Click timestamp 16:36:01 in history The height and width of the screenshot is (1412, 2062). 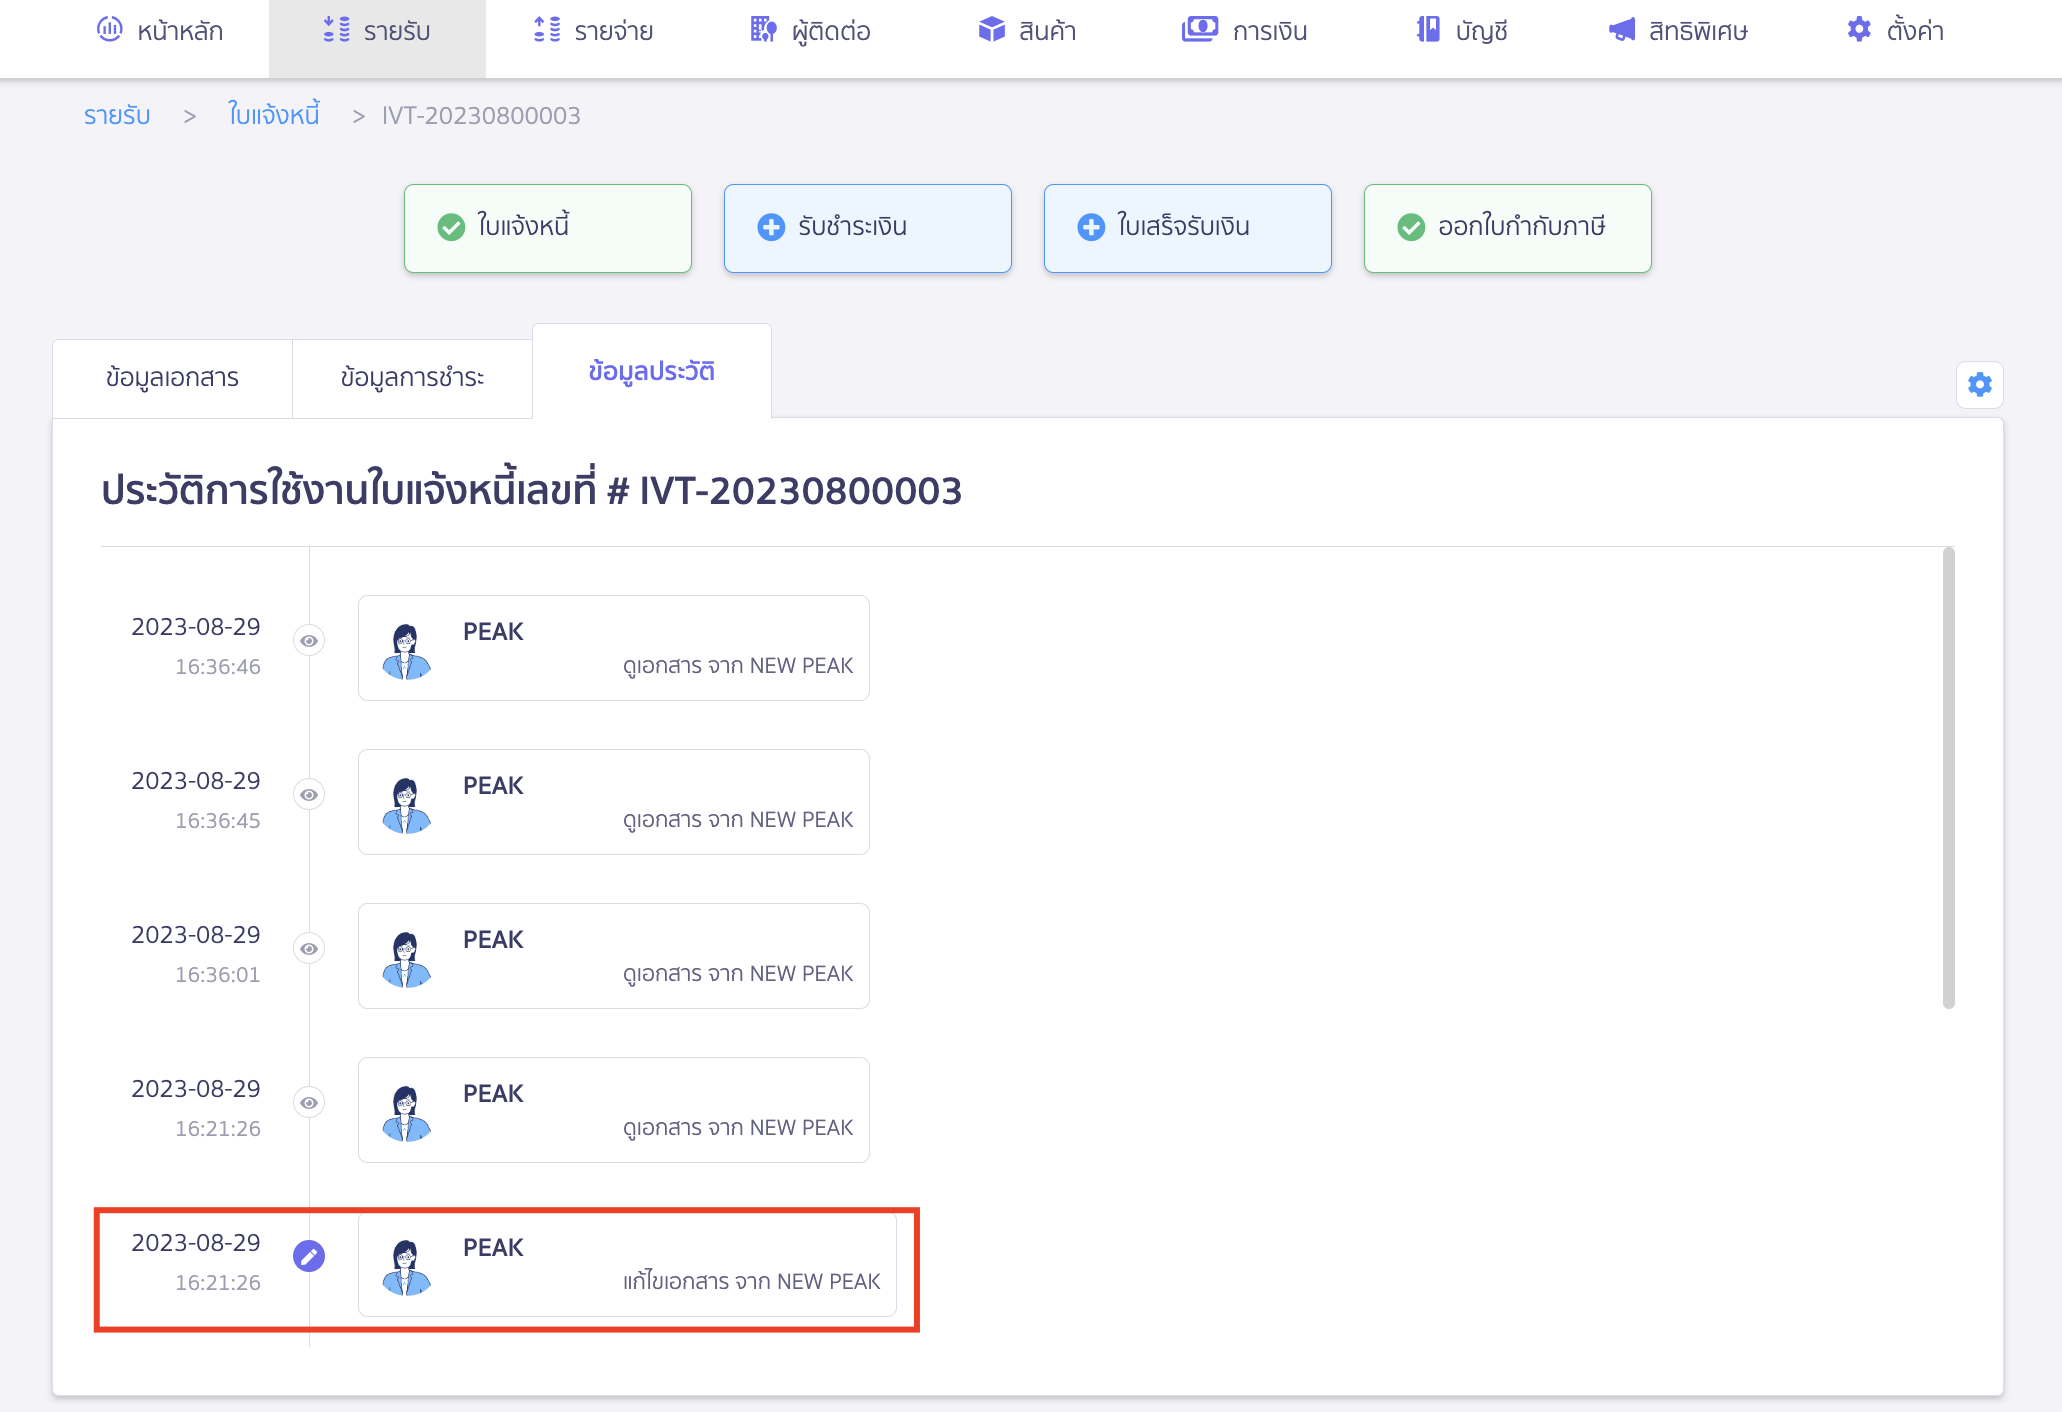[218, 975]
